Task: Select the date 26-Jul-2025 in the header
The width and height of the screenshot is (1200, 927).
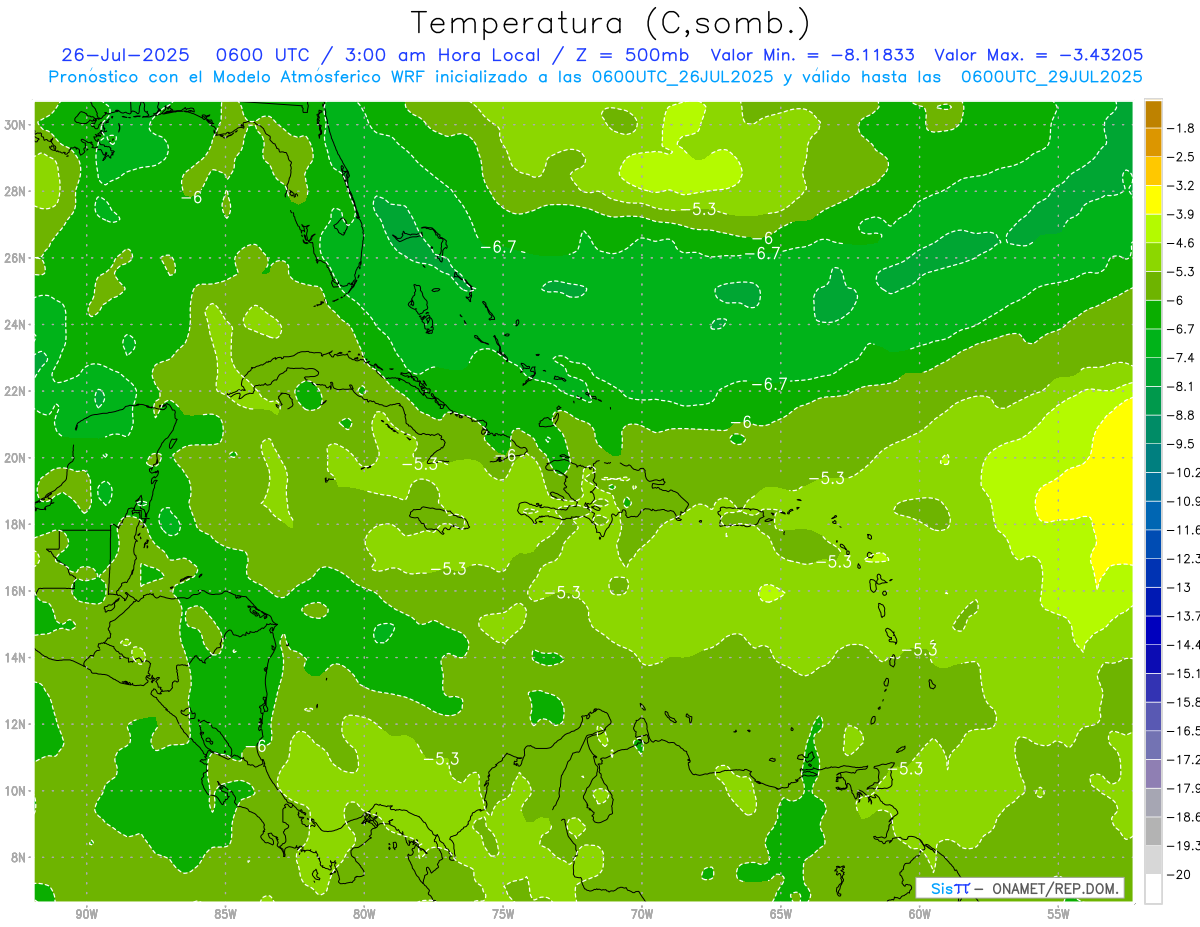Action: tap(126, 55)
